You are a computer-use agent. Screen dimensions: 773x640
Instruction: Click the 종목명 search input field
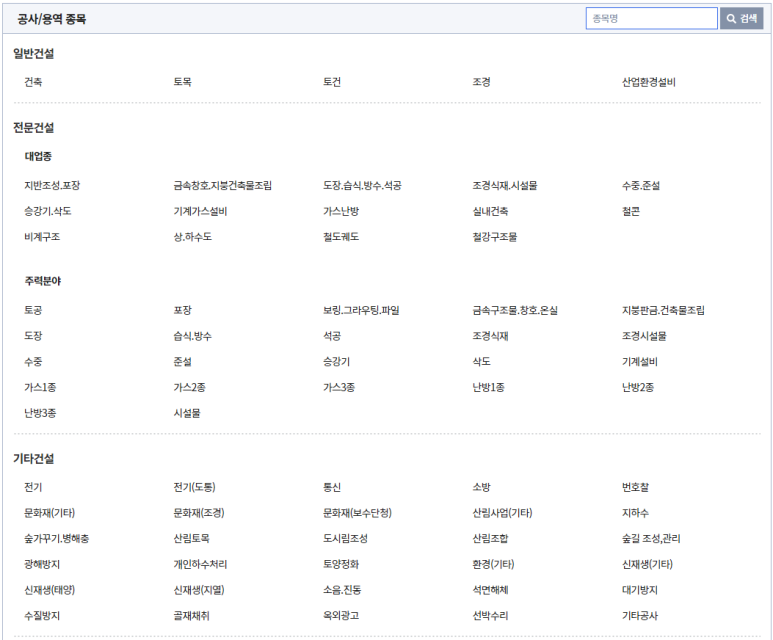coord(651,19)
